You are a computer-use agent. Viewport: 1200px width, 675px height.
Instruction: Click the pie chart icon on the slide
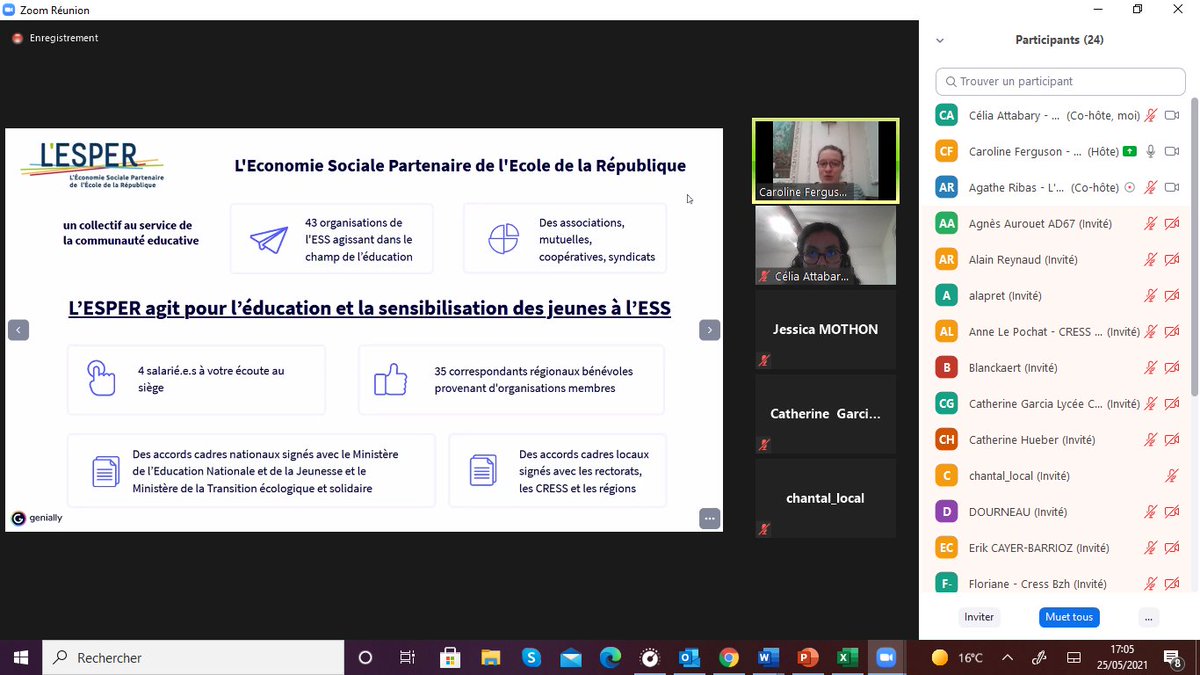point(503,239)
